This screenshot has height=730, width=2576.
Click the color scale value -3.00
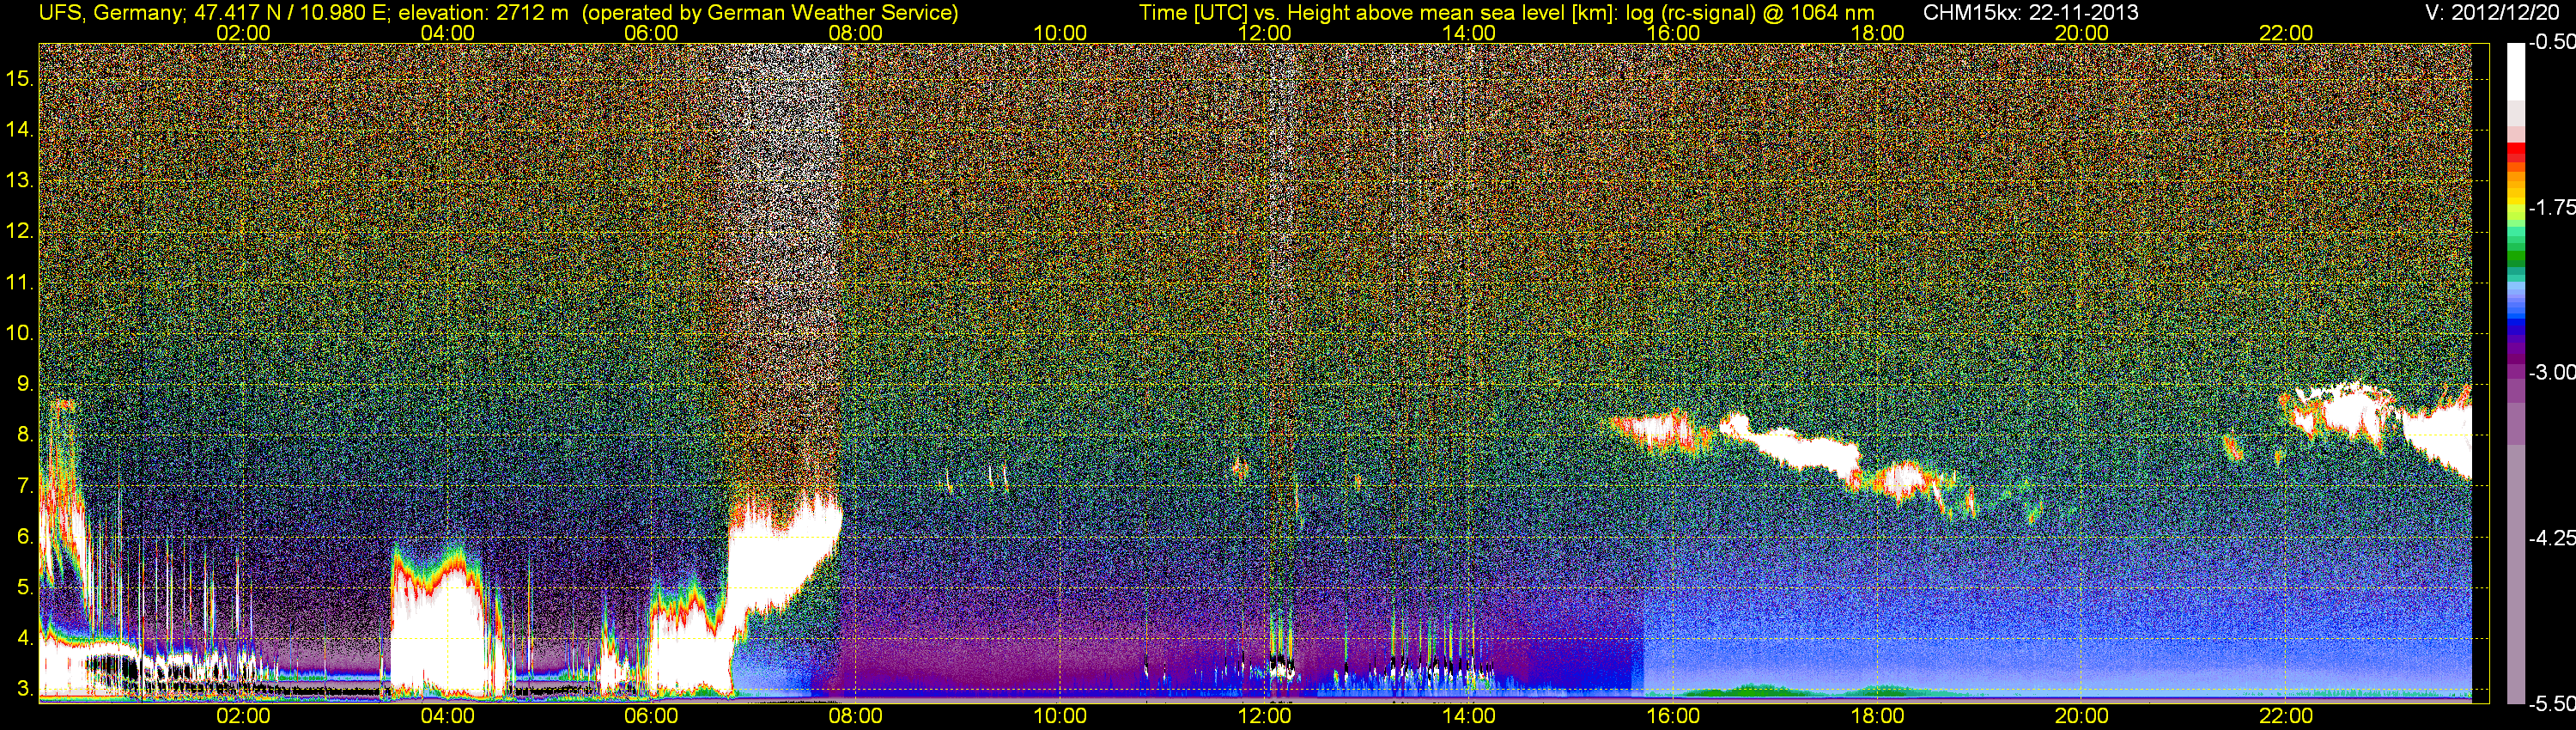click(2551, 372)
